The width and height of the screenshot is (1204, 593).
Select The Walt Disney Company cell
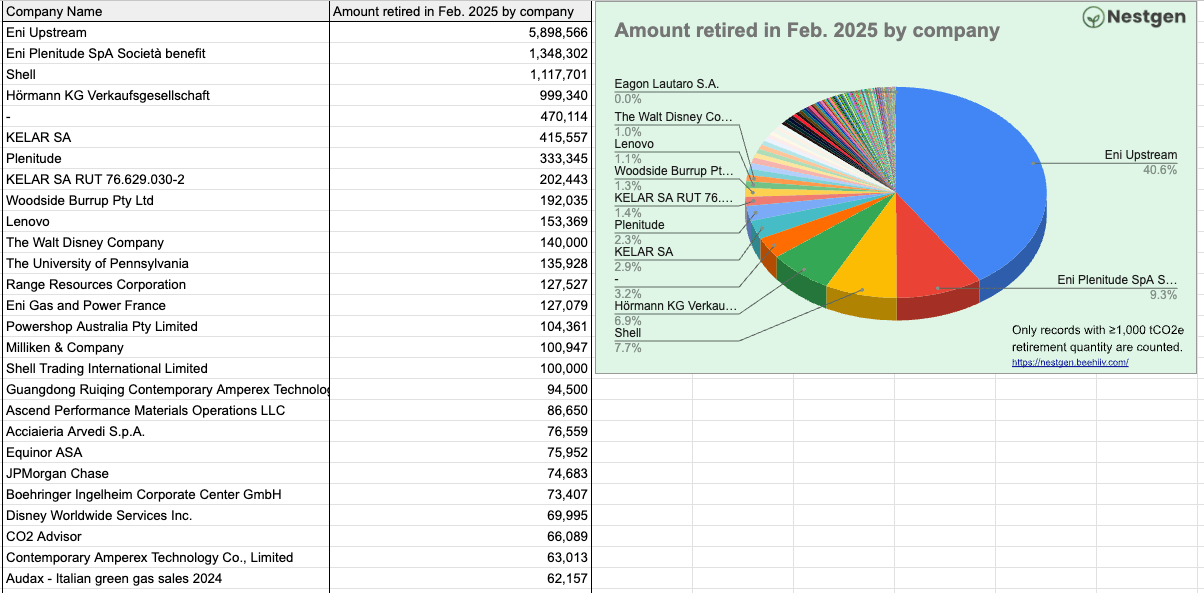[x=165, y=243]
